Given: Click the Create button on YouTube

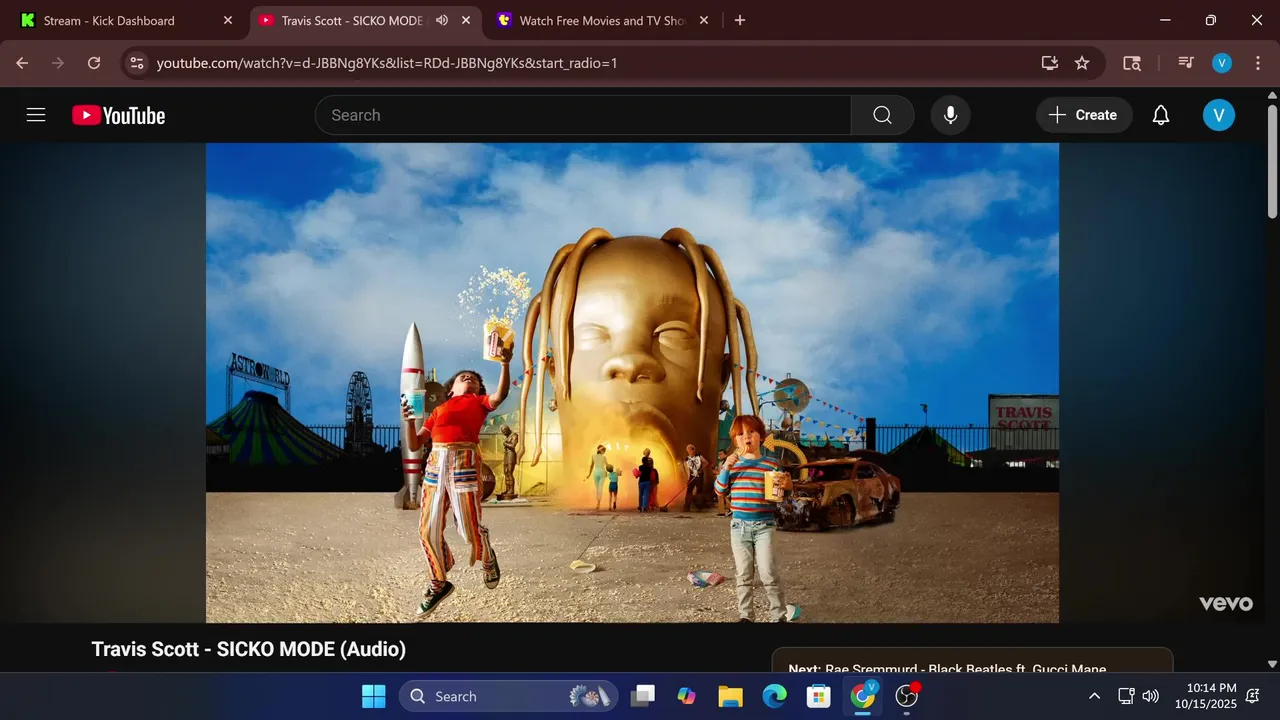Looking at the screenshot, I should click(1084, 115).
